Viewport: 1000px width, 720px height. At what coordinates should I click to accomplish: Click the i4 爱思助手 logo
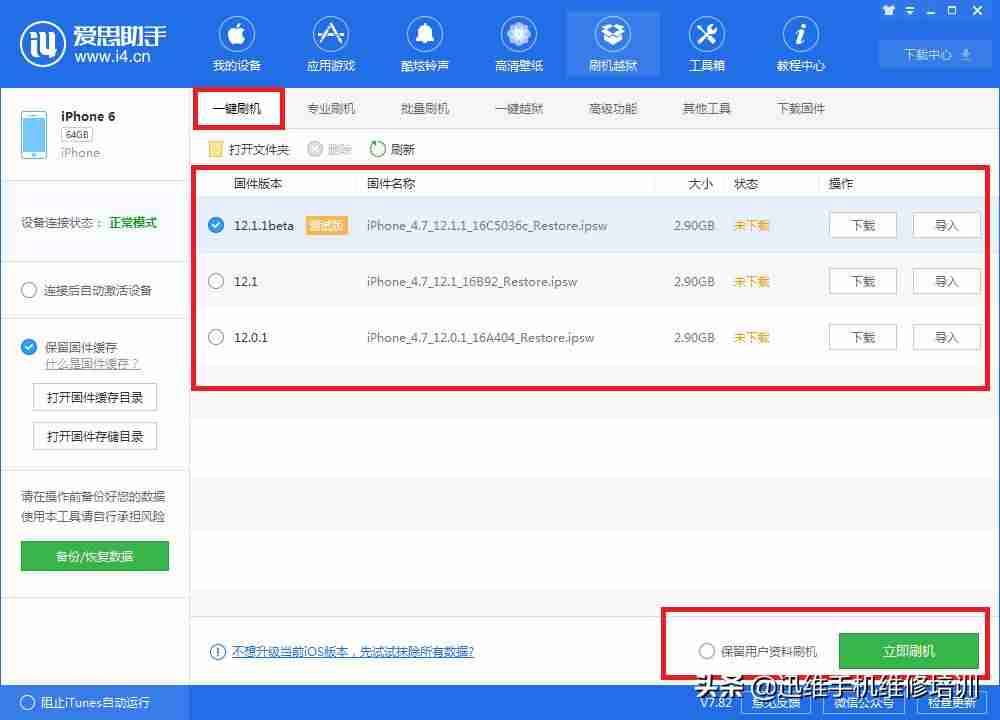click(x=93, y=43)
